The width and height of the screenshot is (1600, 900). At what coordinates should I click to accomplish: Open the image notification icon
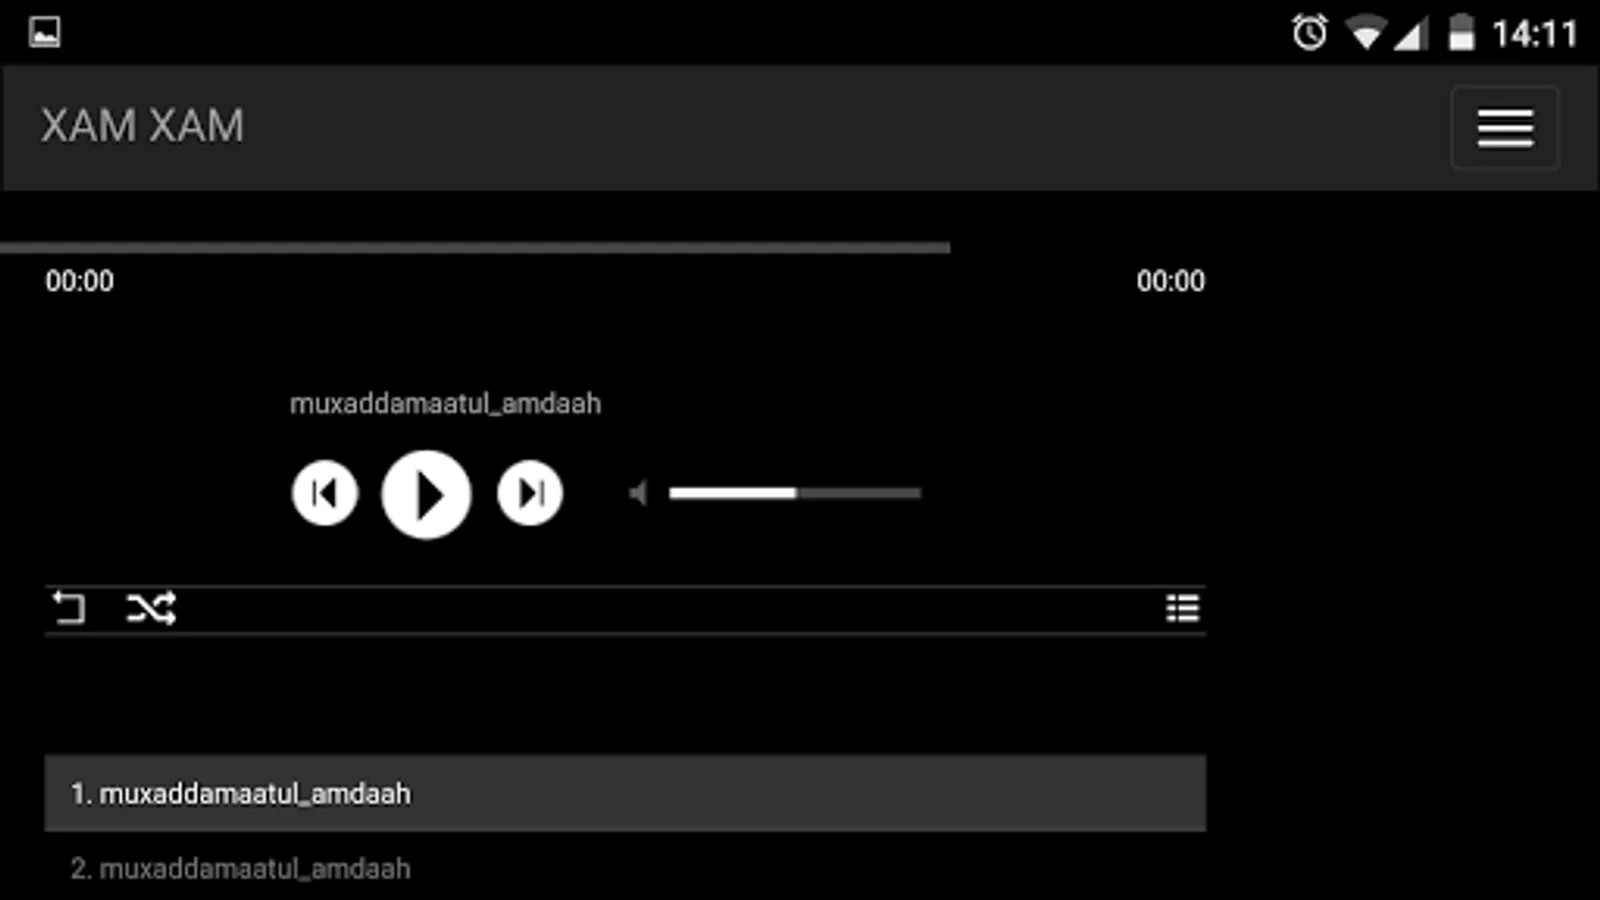[44, 32]
